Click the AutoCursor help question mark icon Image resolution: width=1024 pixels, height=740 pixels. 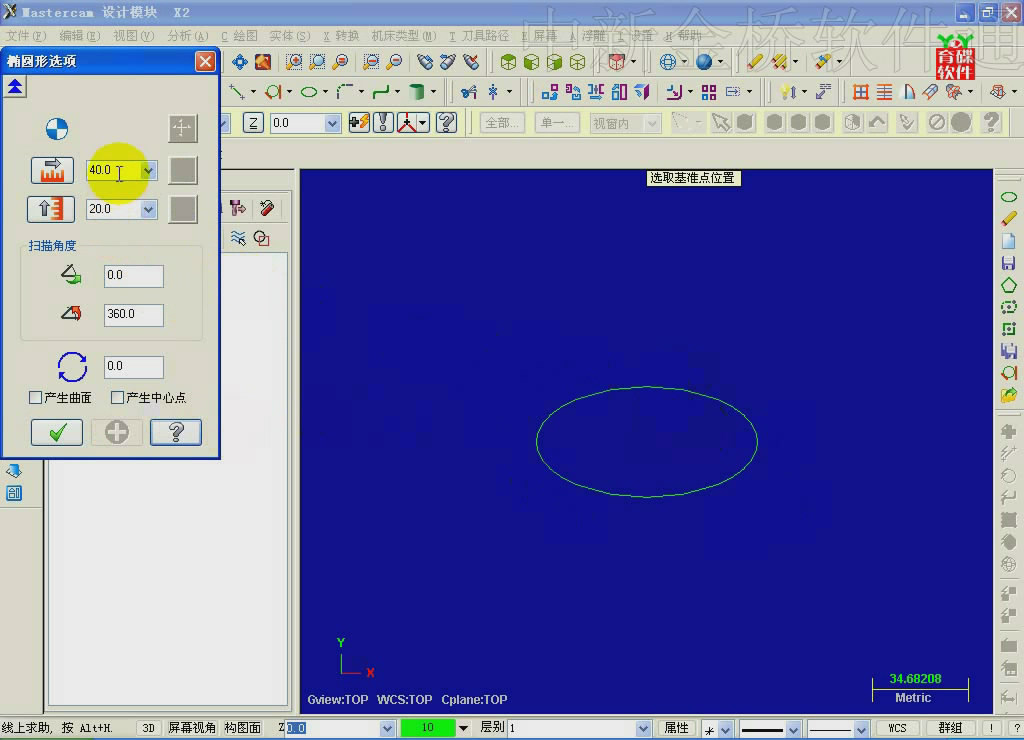point(447,123)
